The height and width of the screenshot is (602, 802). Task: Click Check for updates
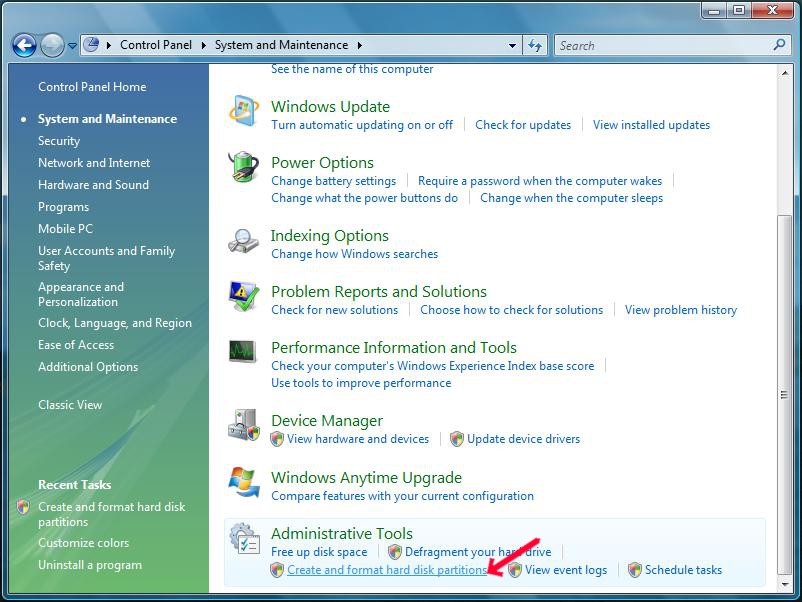(523, 125)
